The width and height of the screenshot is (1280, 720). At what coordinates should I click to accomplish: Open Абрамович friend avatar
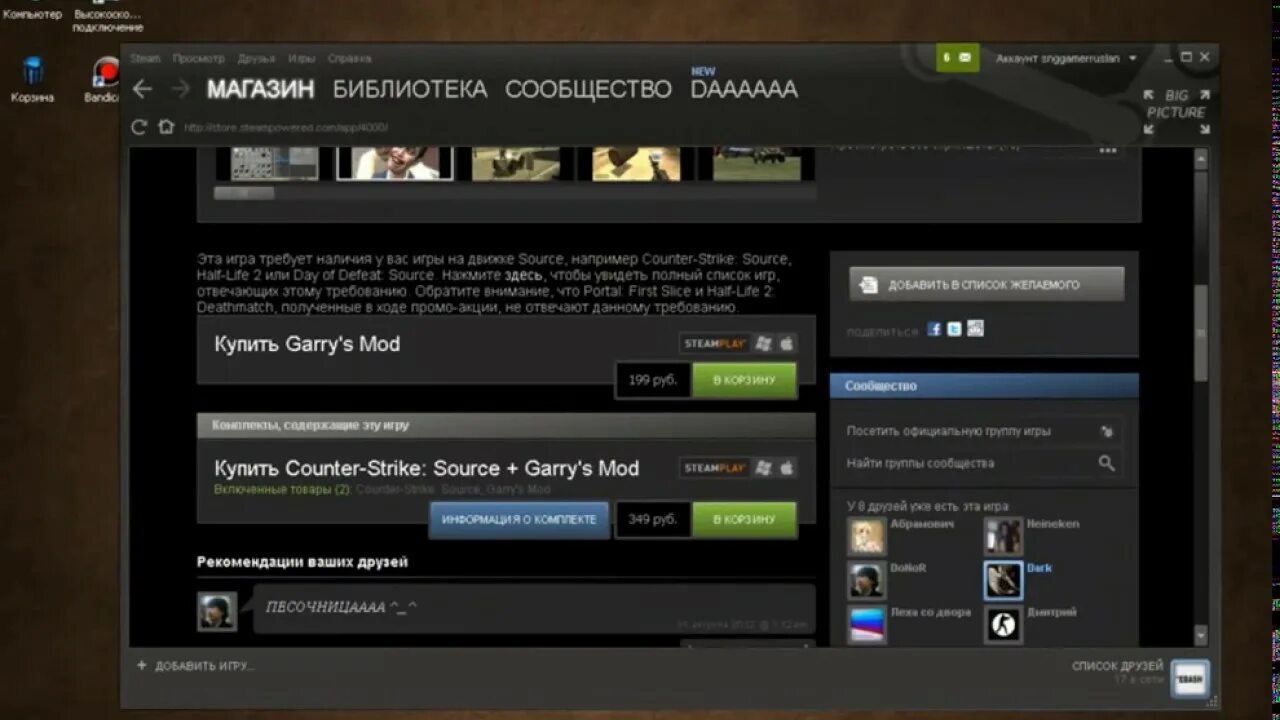coord(866,536)
